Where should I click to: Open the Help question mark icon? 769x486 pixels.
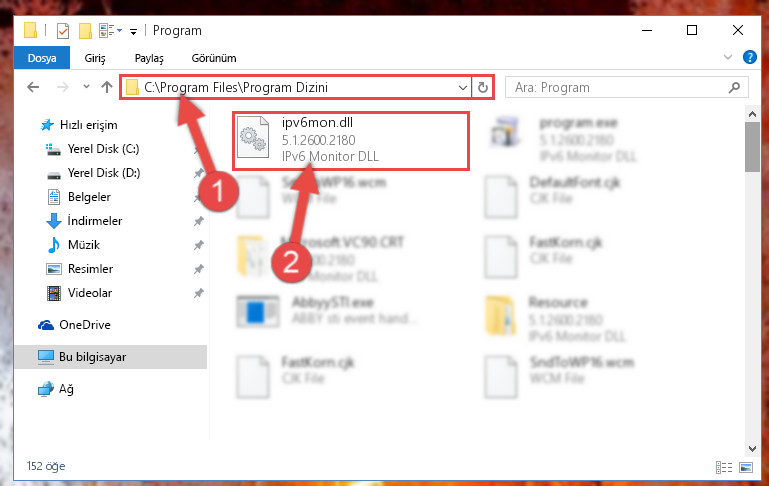749,57
